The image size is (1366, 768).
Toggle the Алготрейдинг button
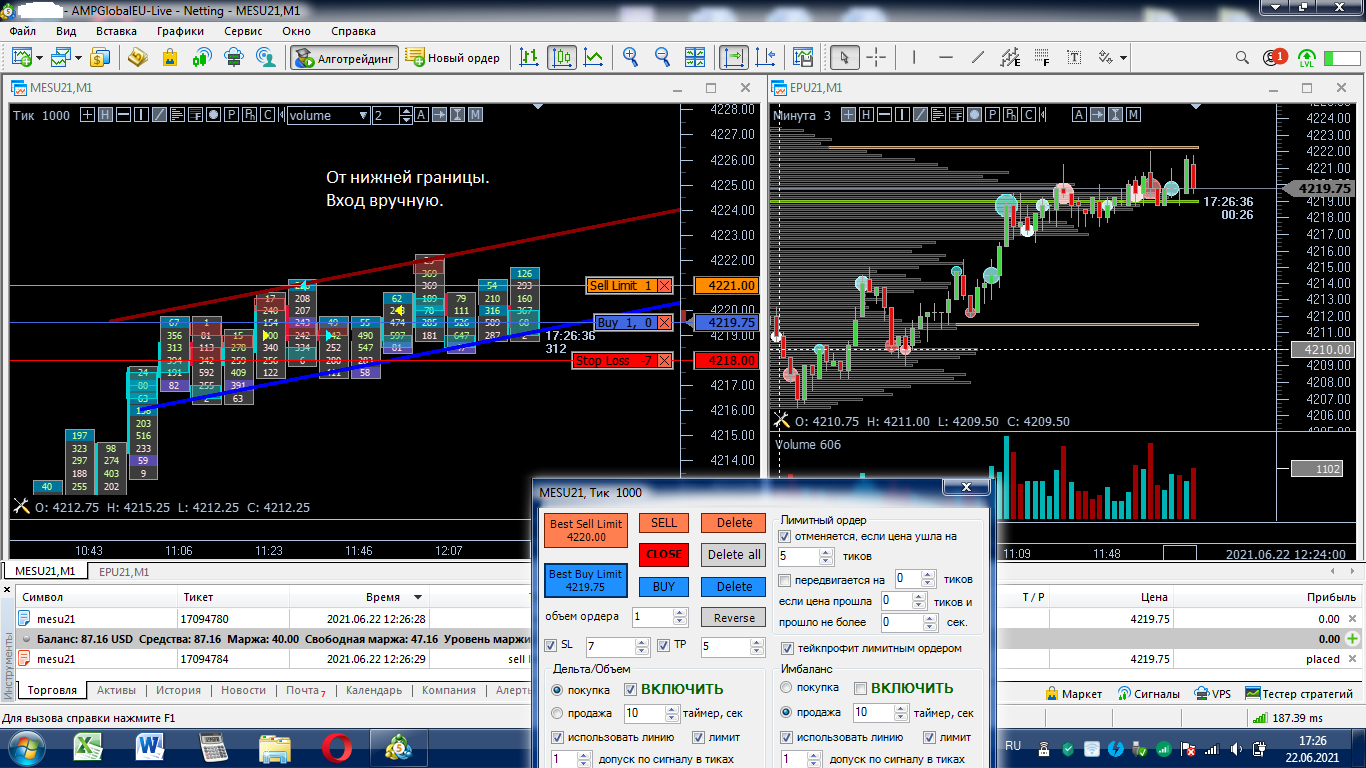pos(345,57)
